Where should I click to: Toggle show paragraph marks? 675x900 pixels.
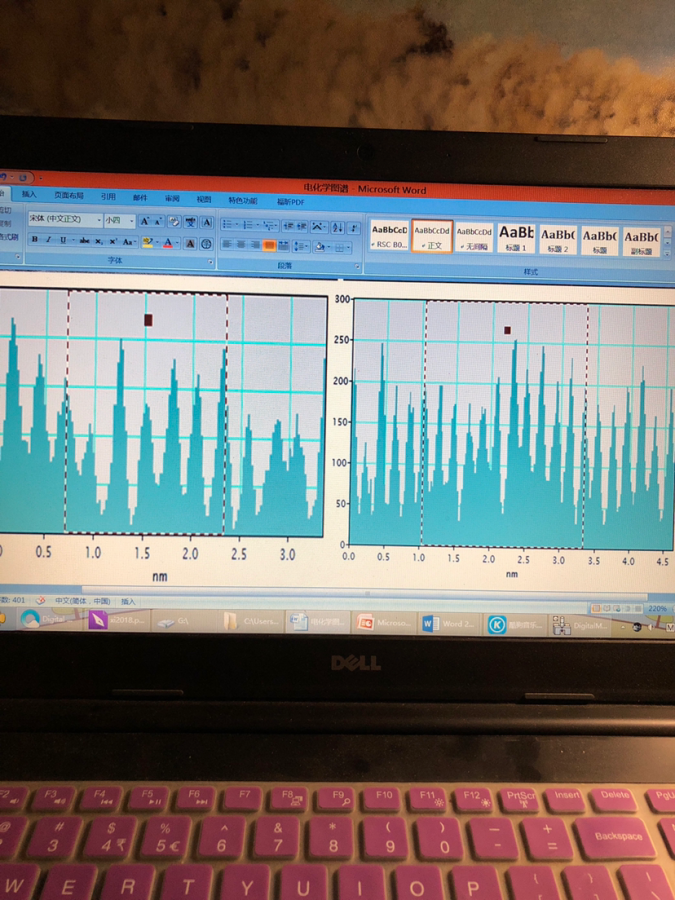point(354,228)
